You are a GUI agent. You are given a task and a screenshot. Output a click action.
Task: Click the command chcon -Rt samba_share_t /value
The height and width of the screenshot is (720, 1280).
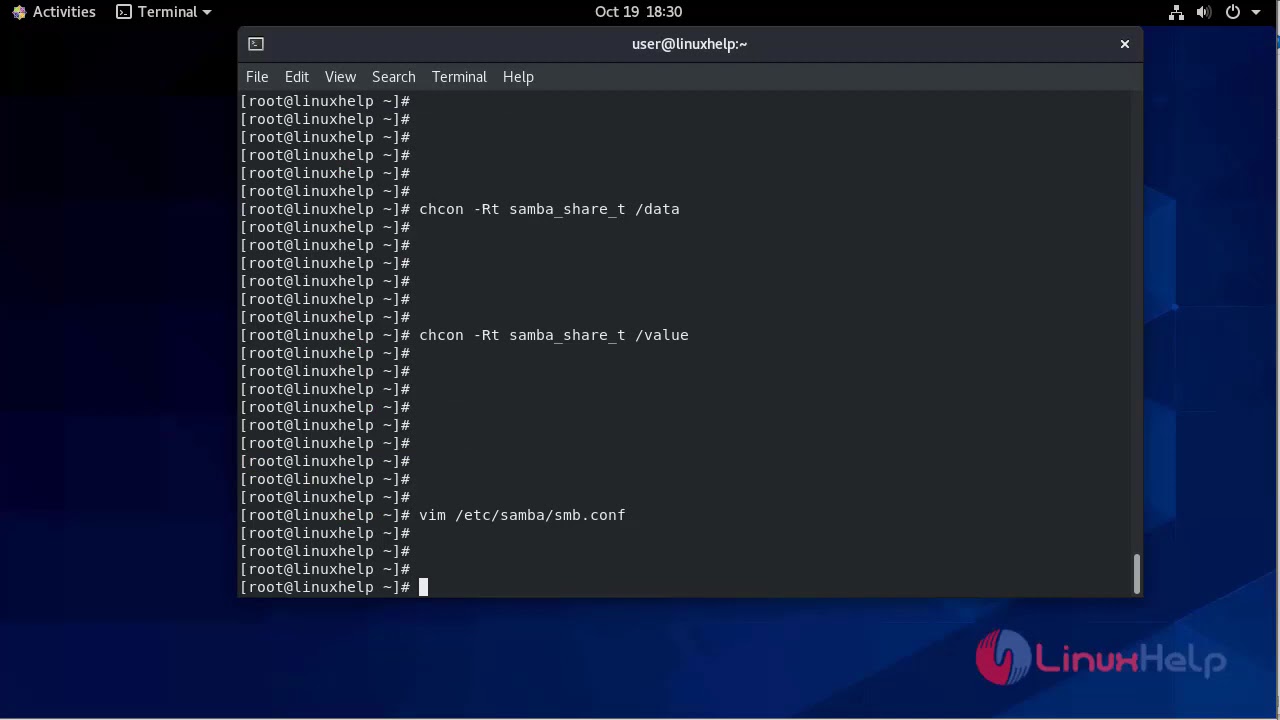[554, 335]
